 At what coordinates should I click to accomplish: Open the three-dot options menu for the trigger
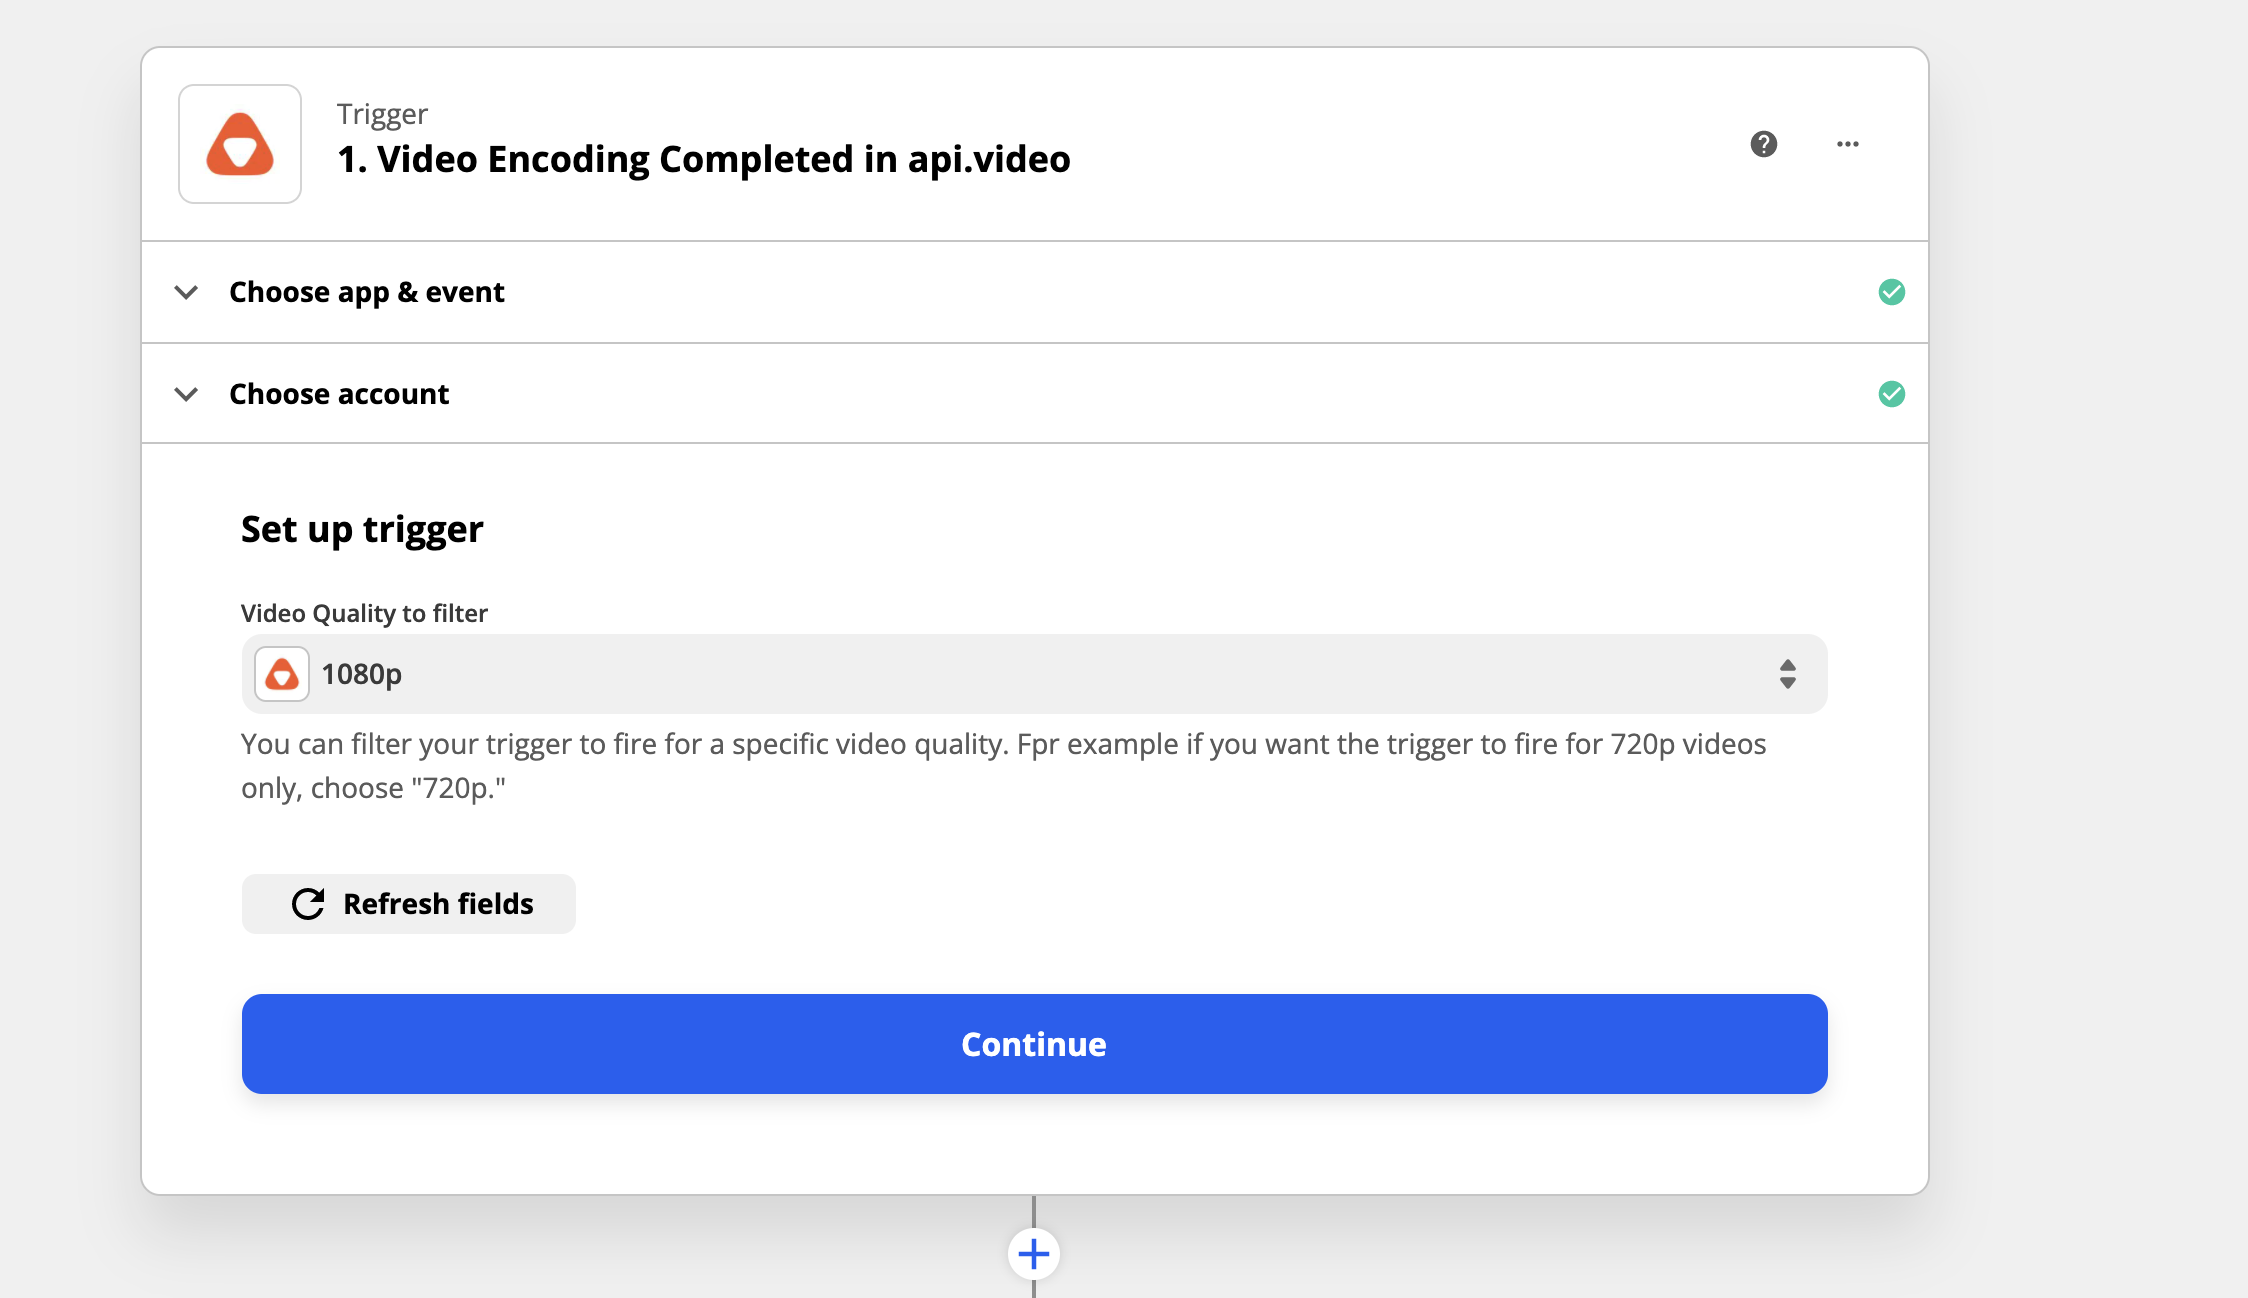(x=1848, y=144)
